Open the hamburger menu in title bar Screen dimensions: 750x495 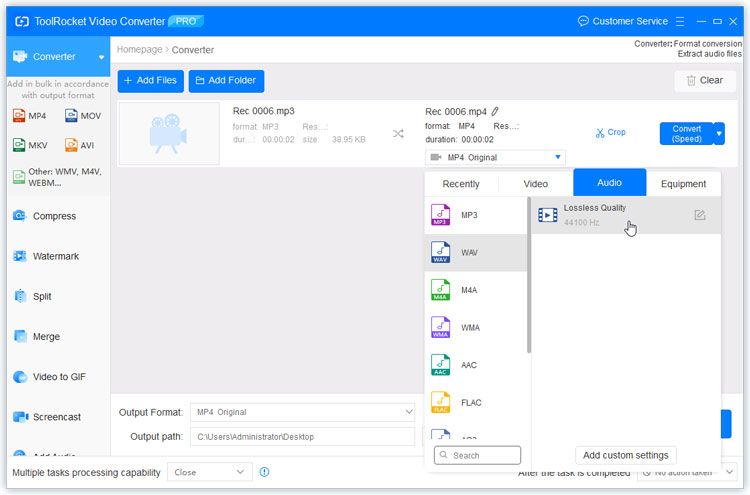pos(680,22)
